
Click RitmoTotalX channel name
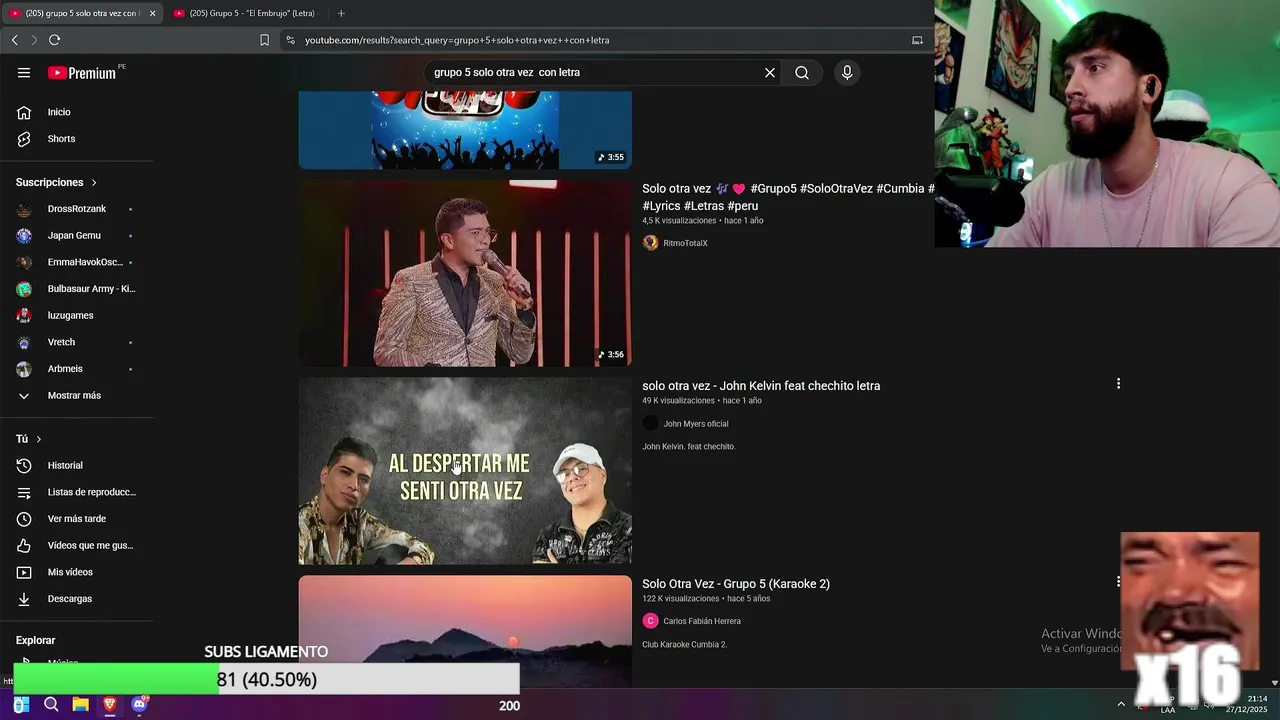click(685, 243)
